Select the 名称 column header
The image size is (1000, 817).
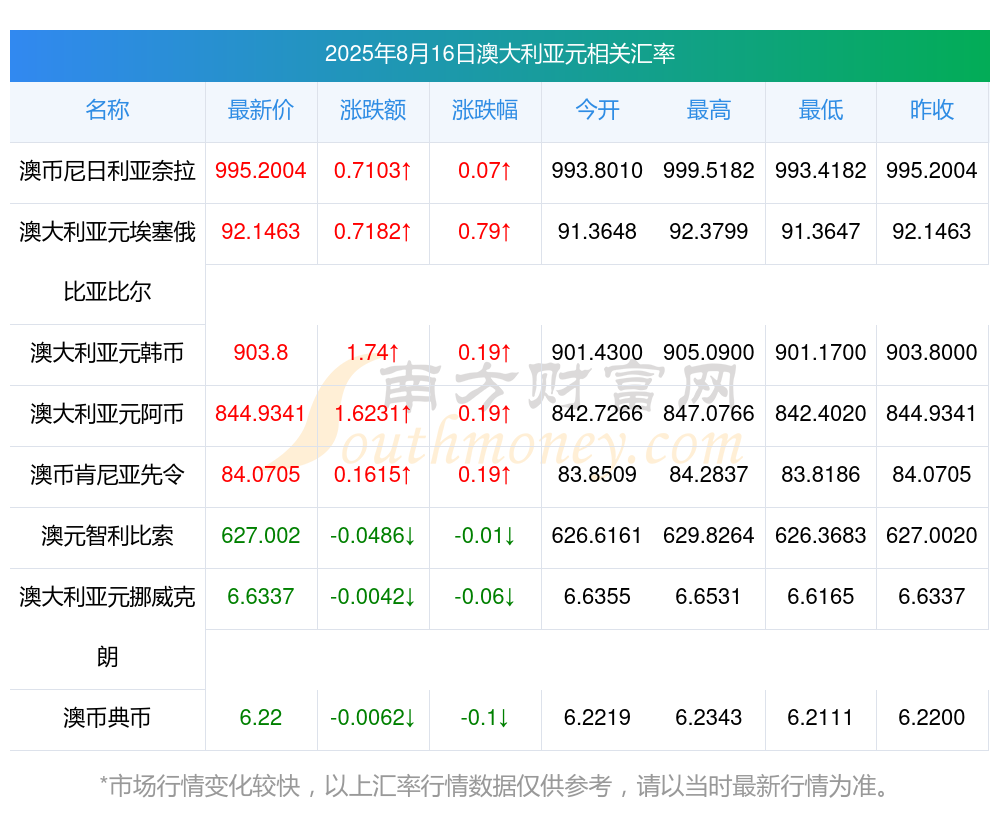click(x=107, y=110)
